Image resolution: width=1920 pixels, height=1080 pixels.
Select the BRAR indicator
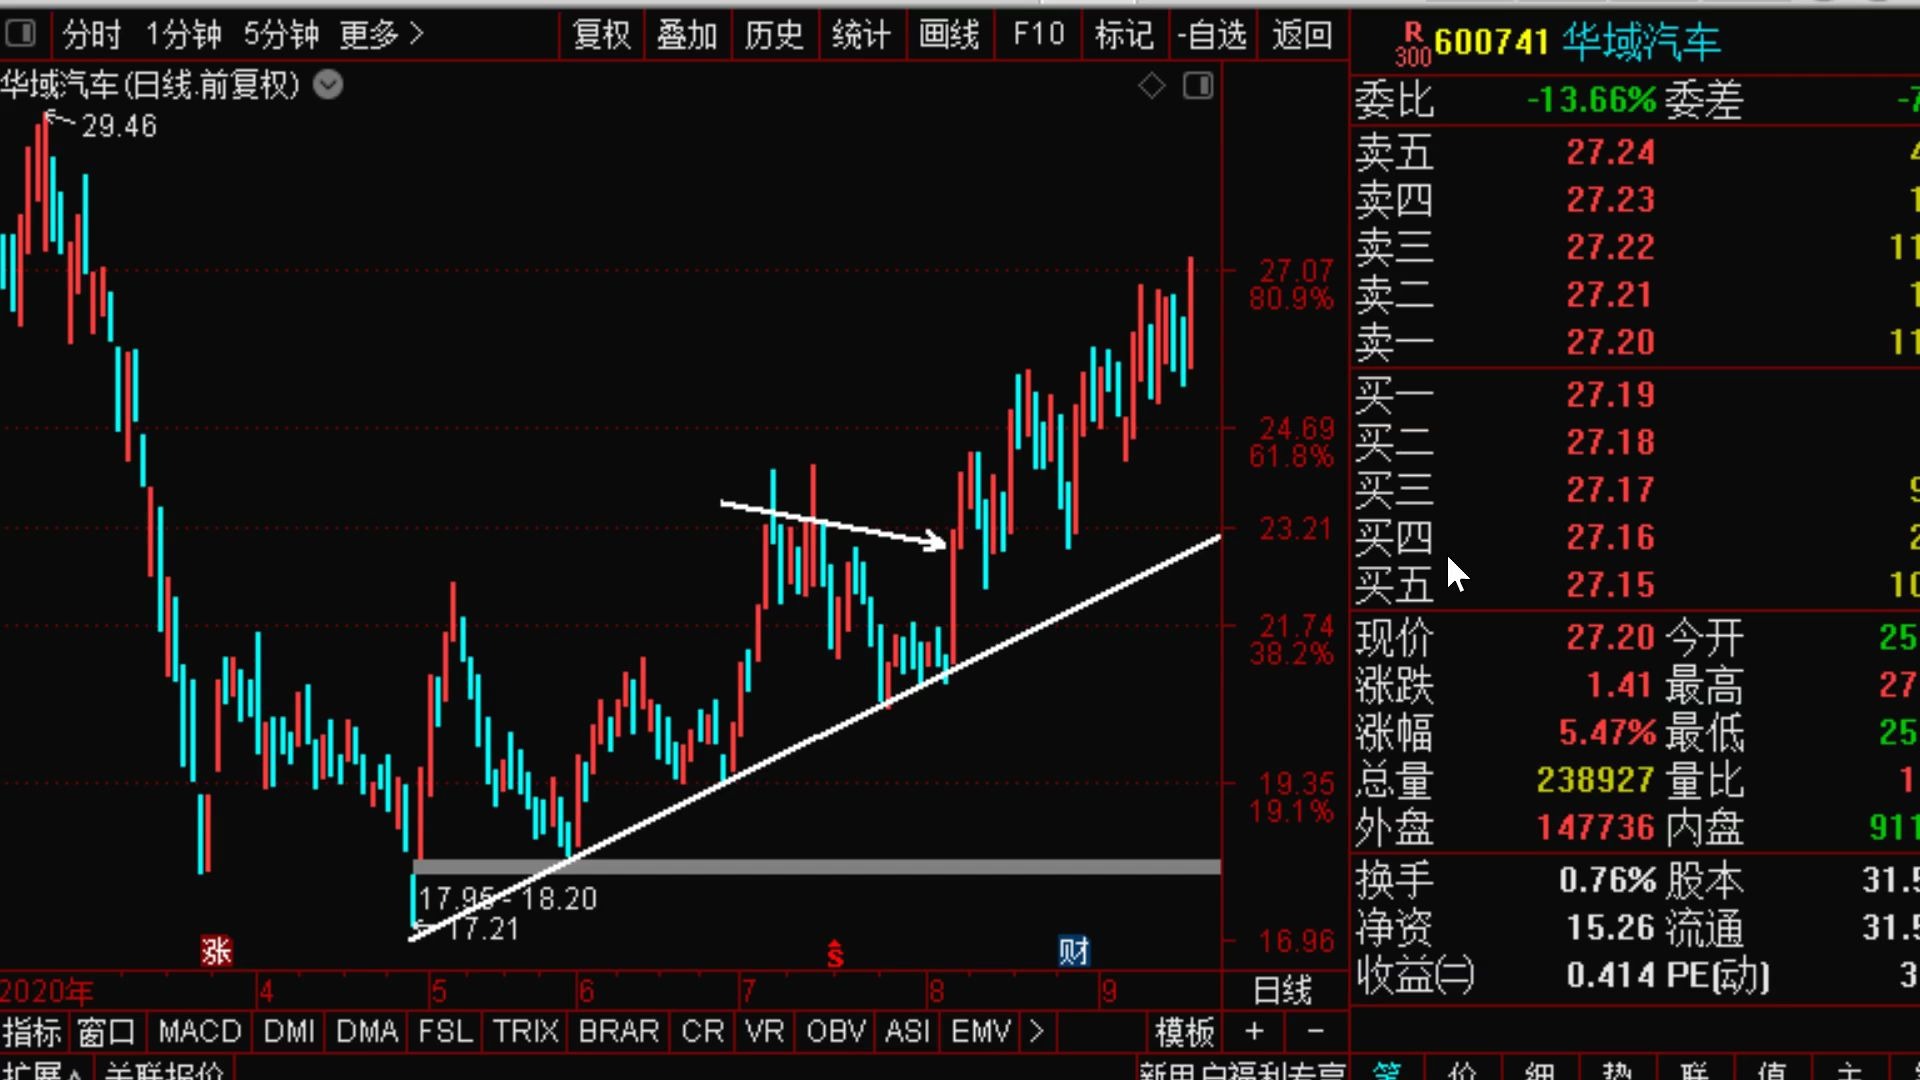(619, 1032)
